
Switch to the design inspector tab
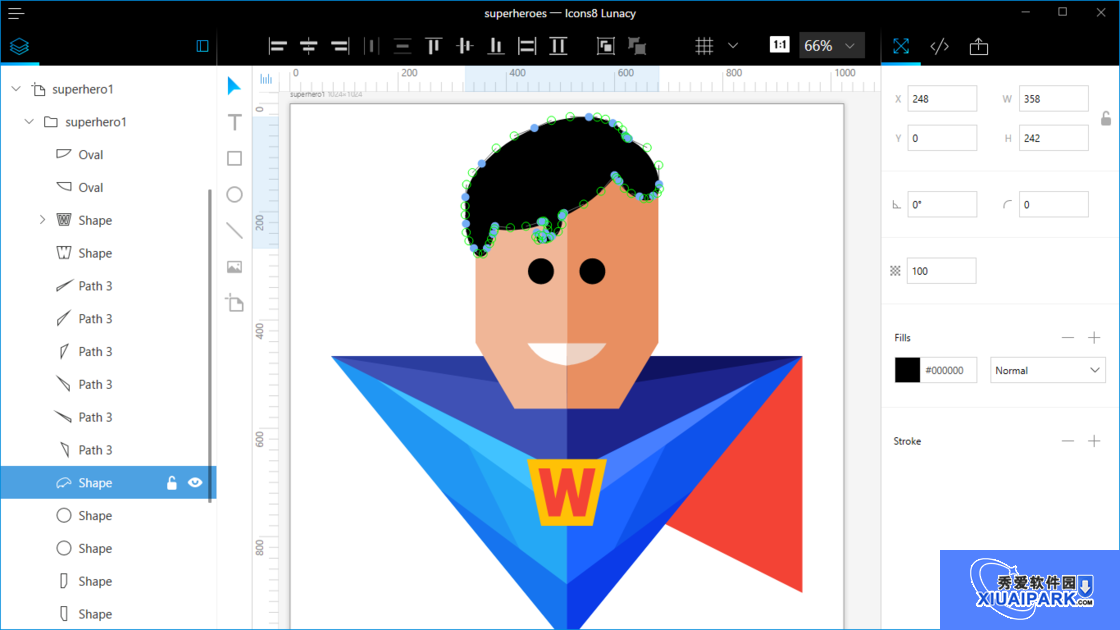point(901,46)
